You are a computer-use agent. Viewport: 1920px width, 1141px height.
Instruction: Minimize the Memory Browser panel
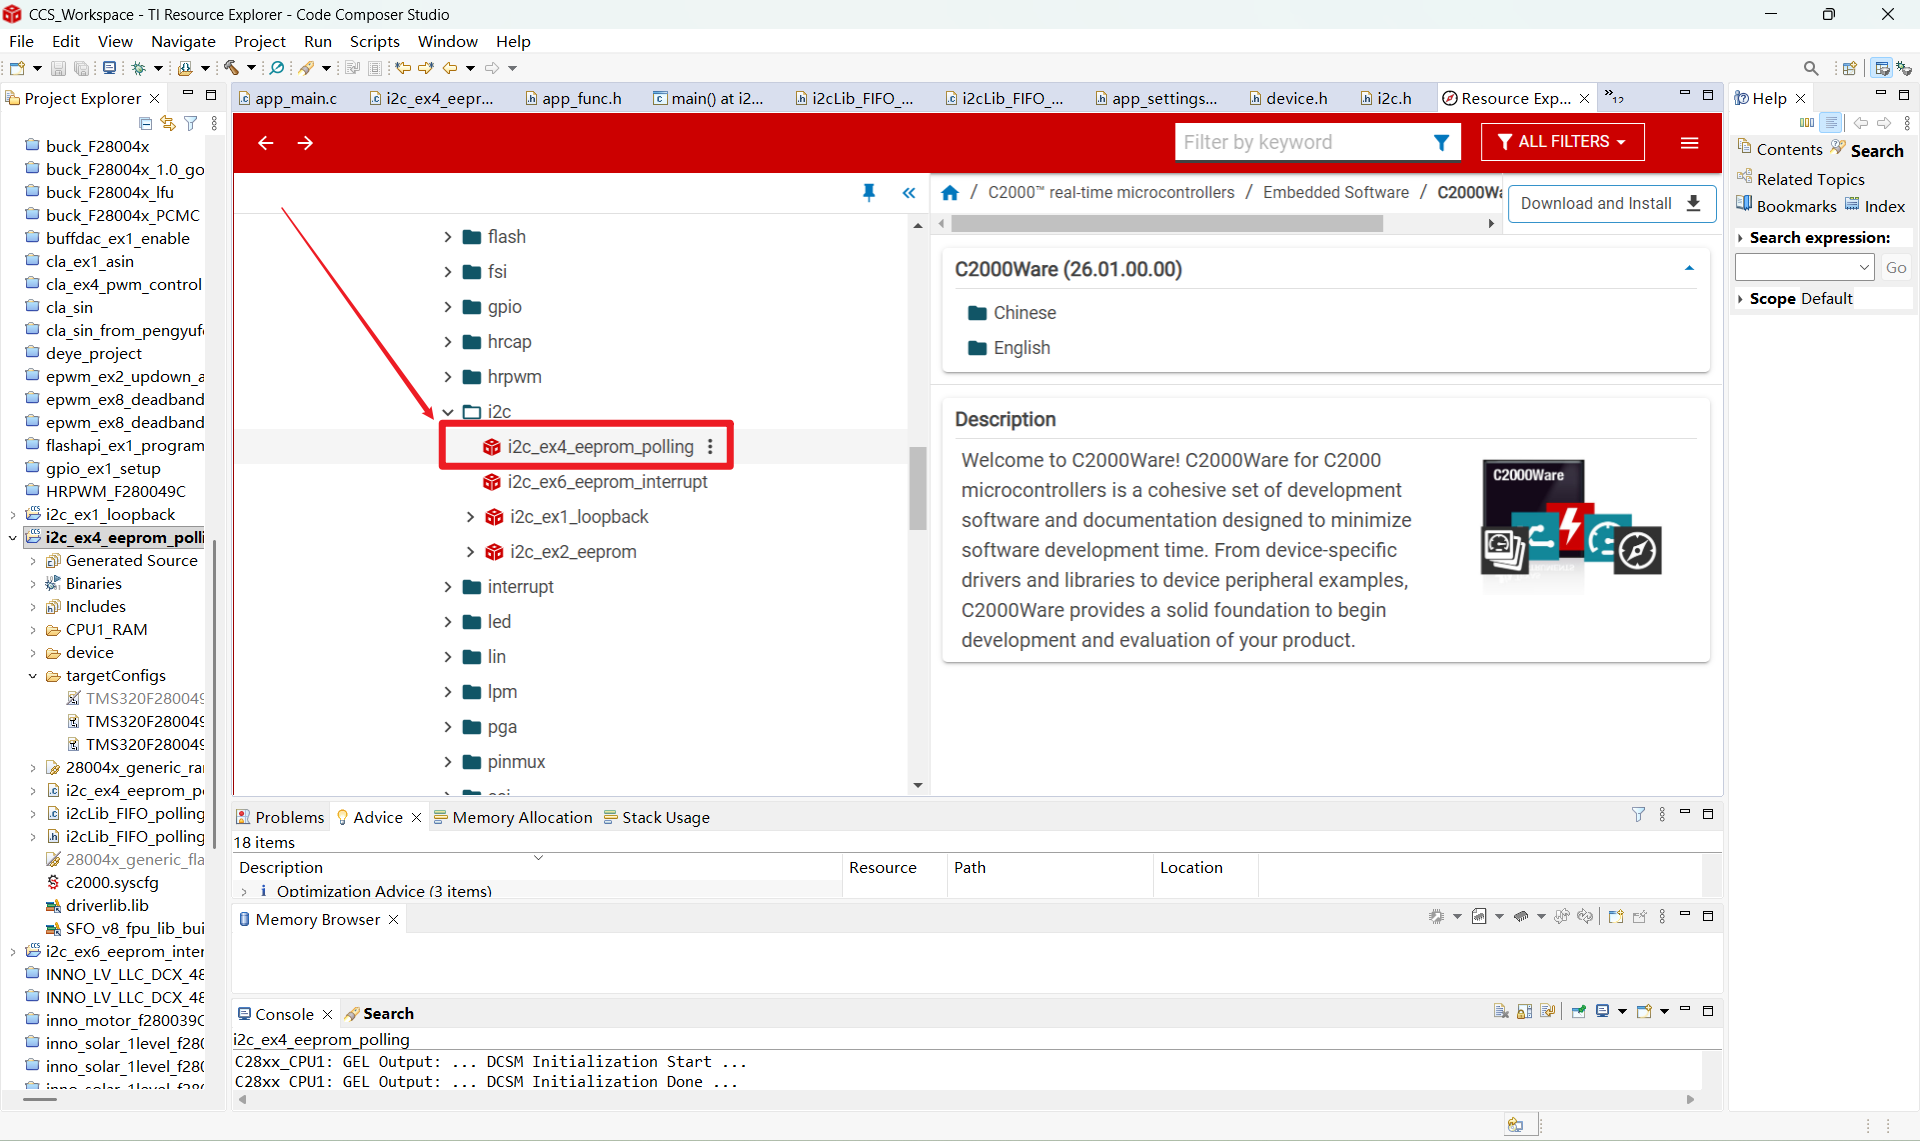1685,915
